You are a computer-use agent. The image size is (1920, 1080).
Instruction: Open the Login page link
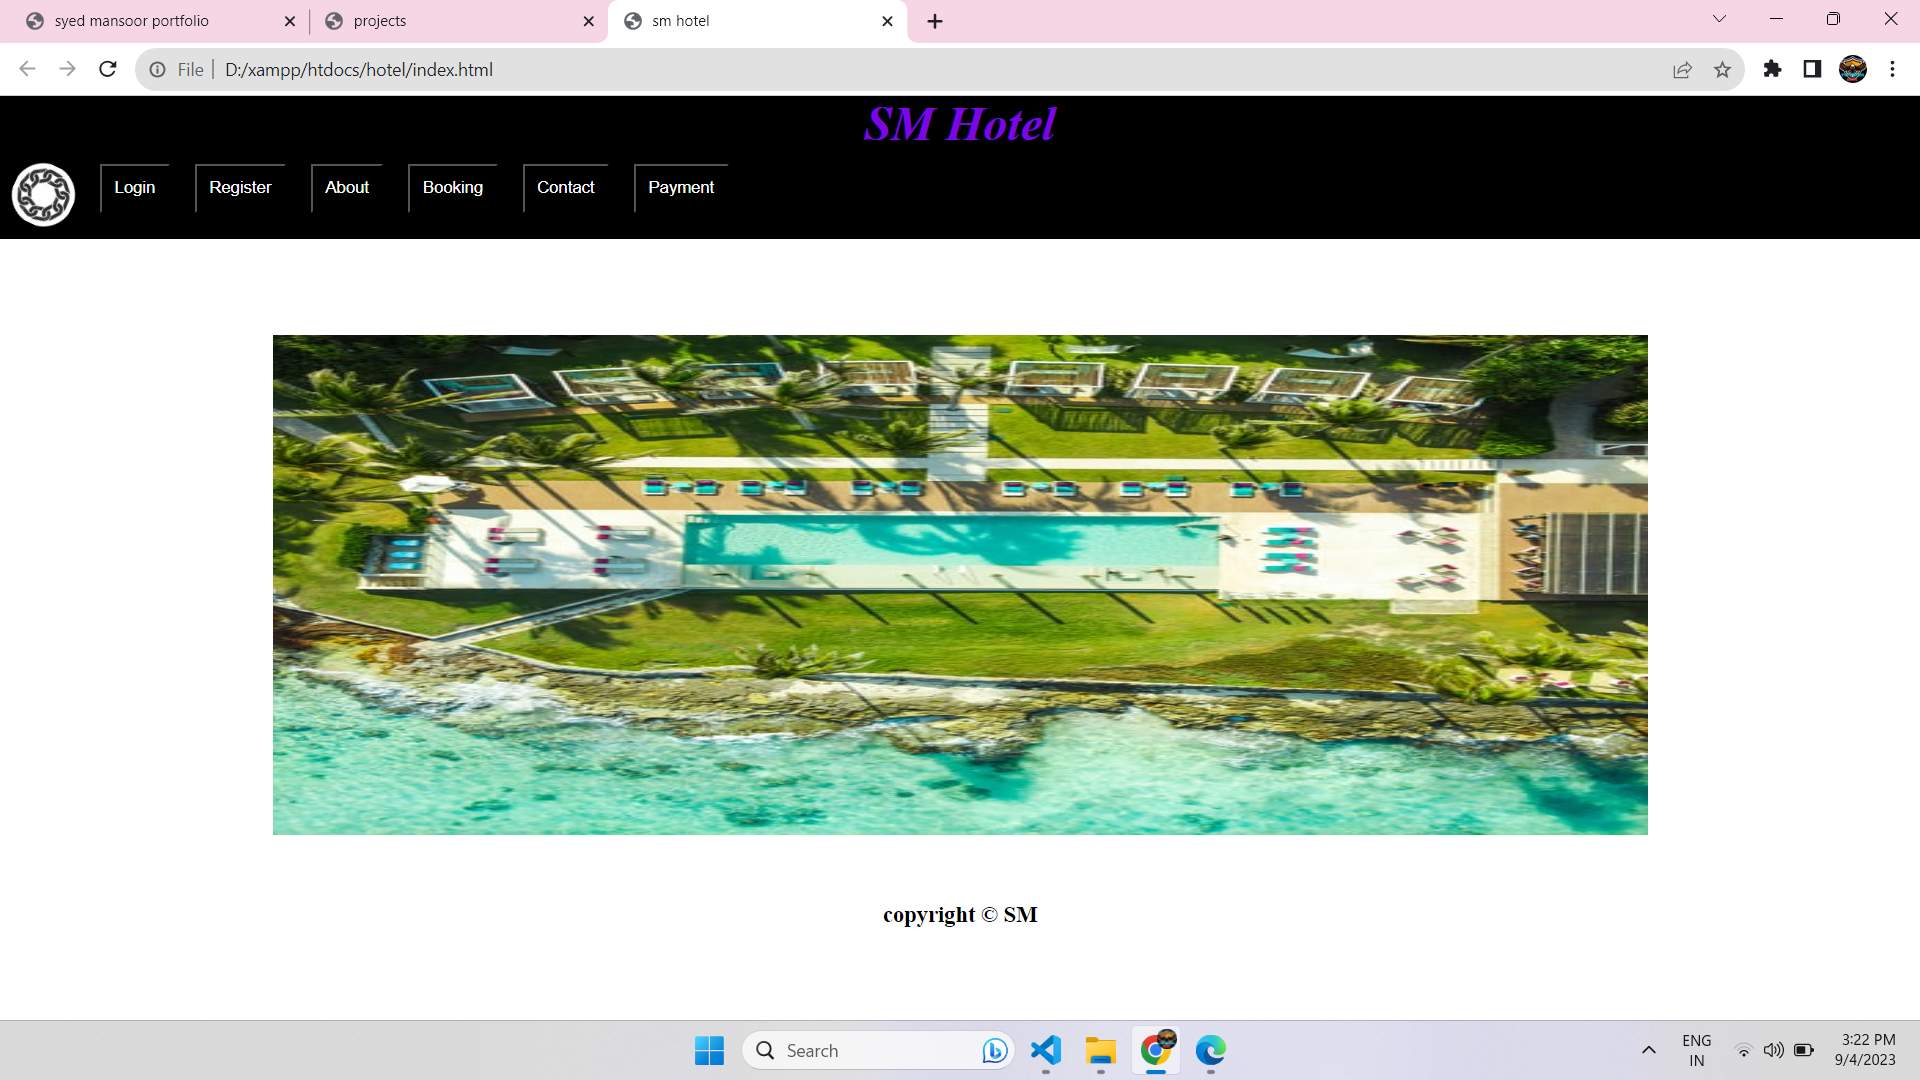tap(134, 188)
